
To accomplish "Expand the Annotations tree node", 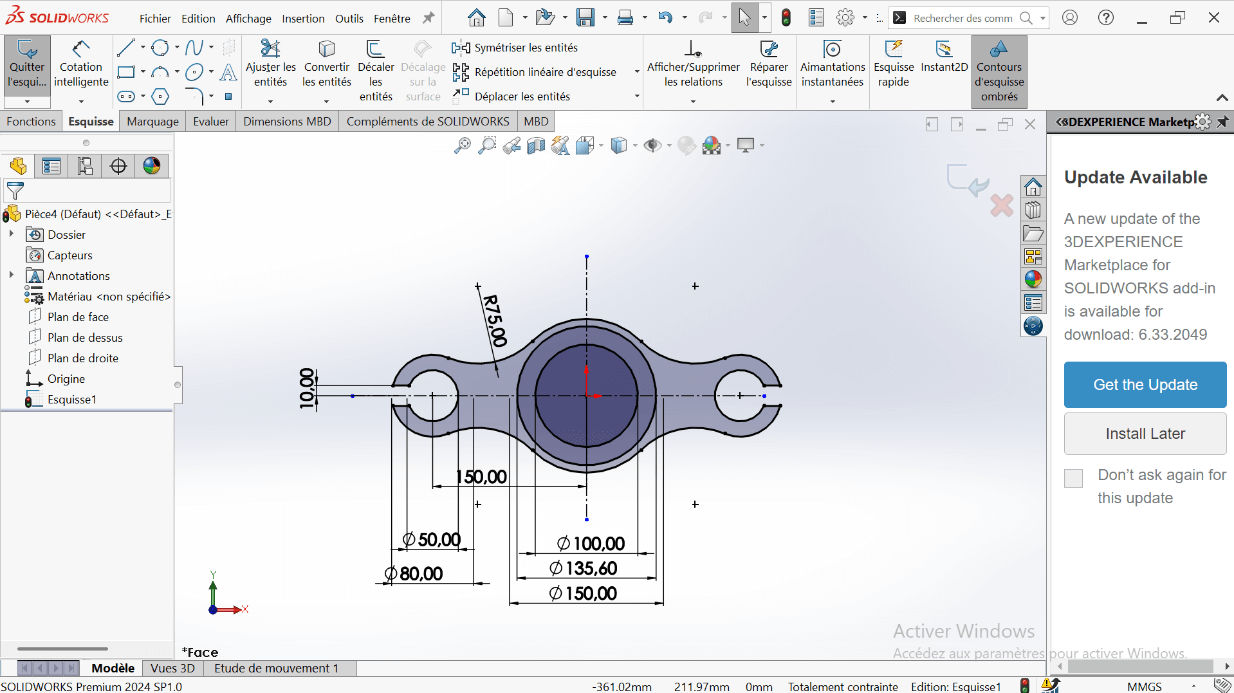I will pyautogui.click(x=11, y=275).
